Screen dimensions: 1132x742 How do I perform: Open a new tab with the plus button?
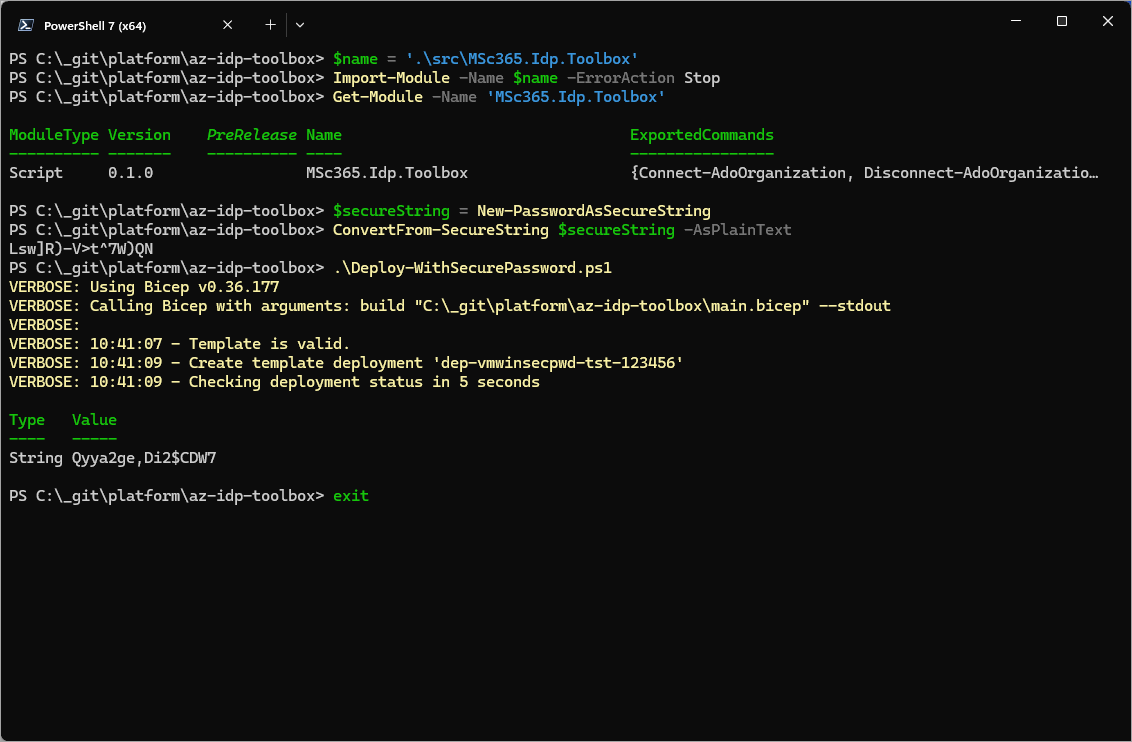tap(270, 24)
